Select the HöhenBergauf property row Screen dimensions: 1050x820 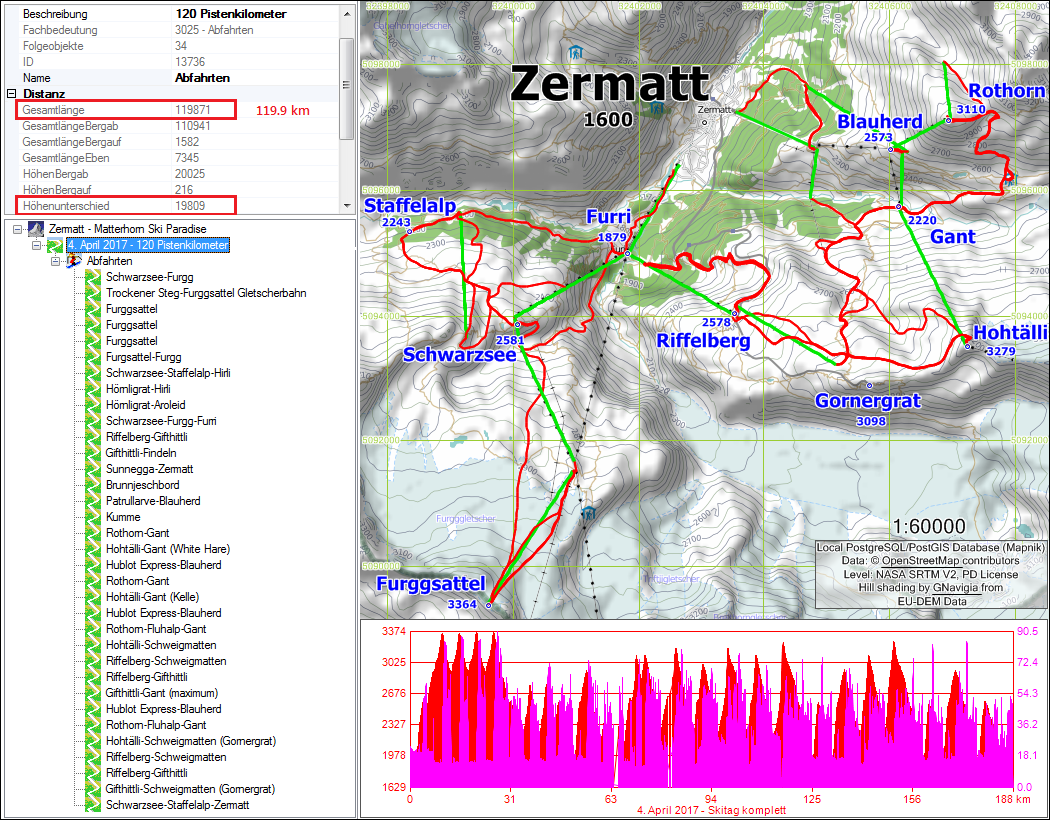pos(179,189)
